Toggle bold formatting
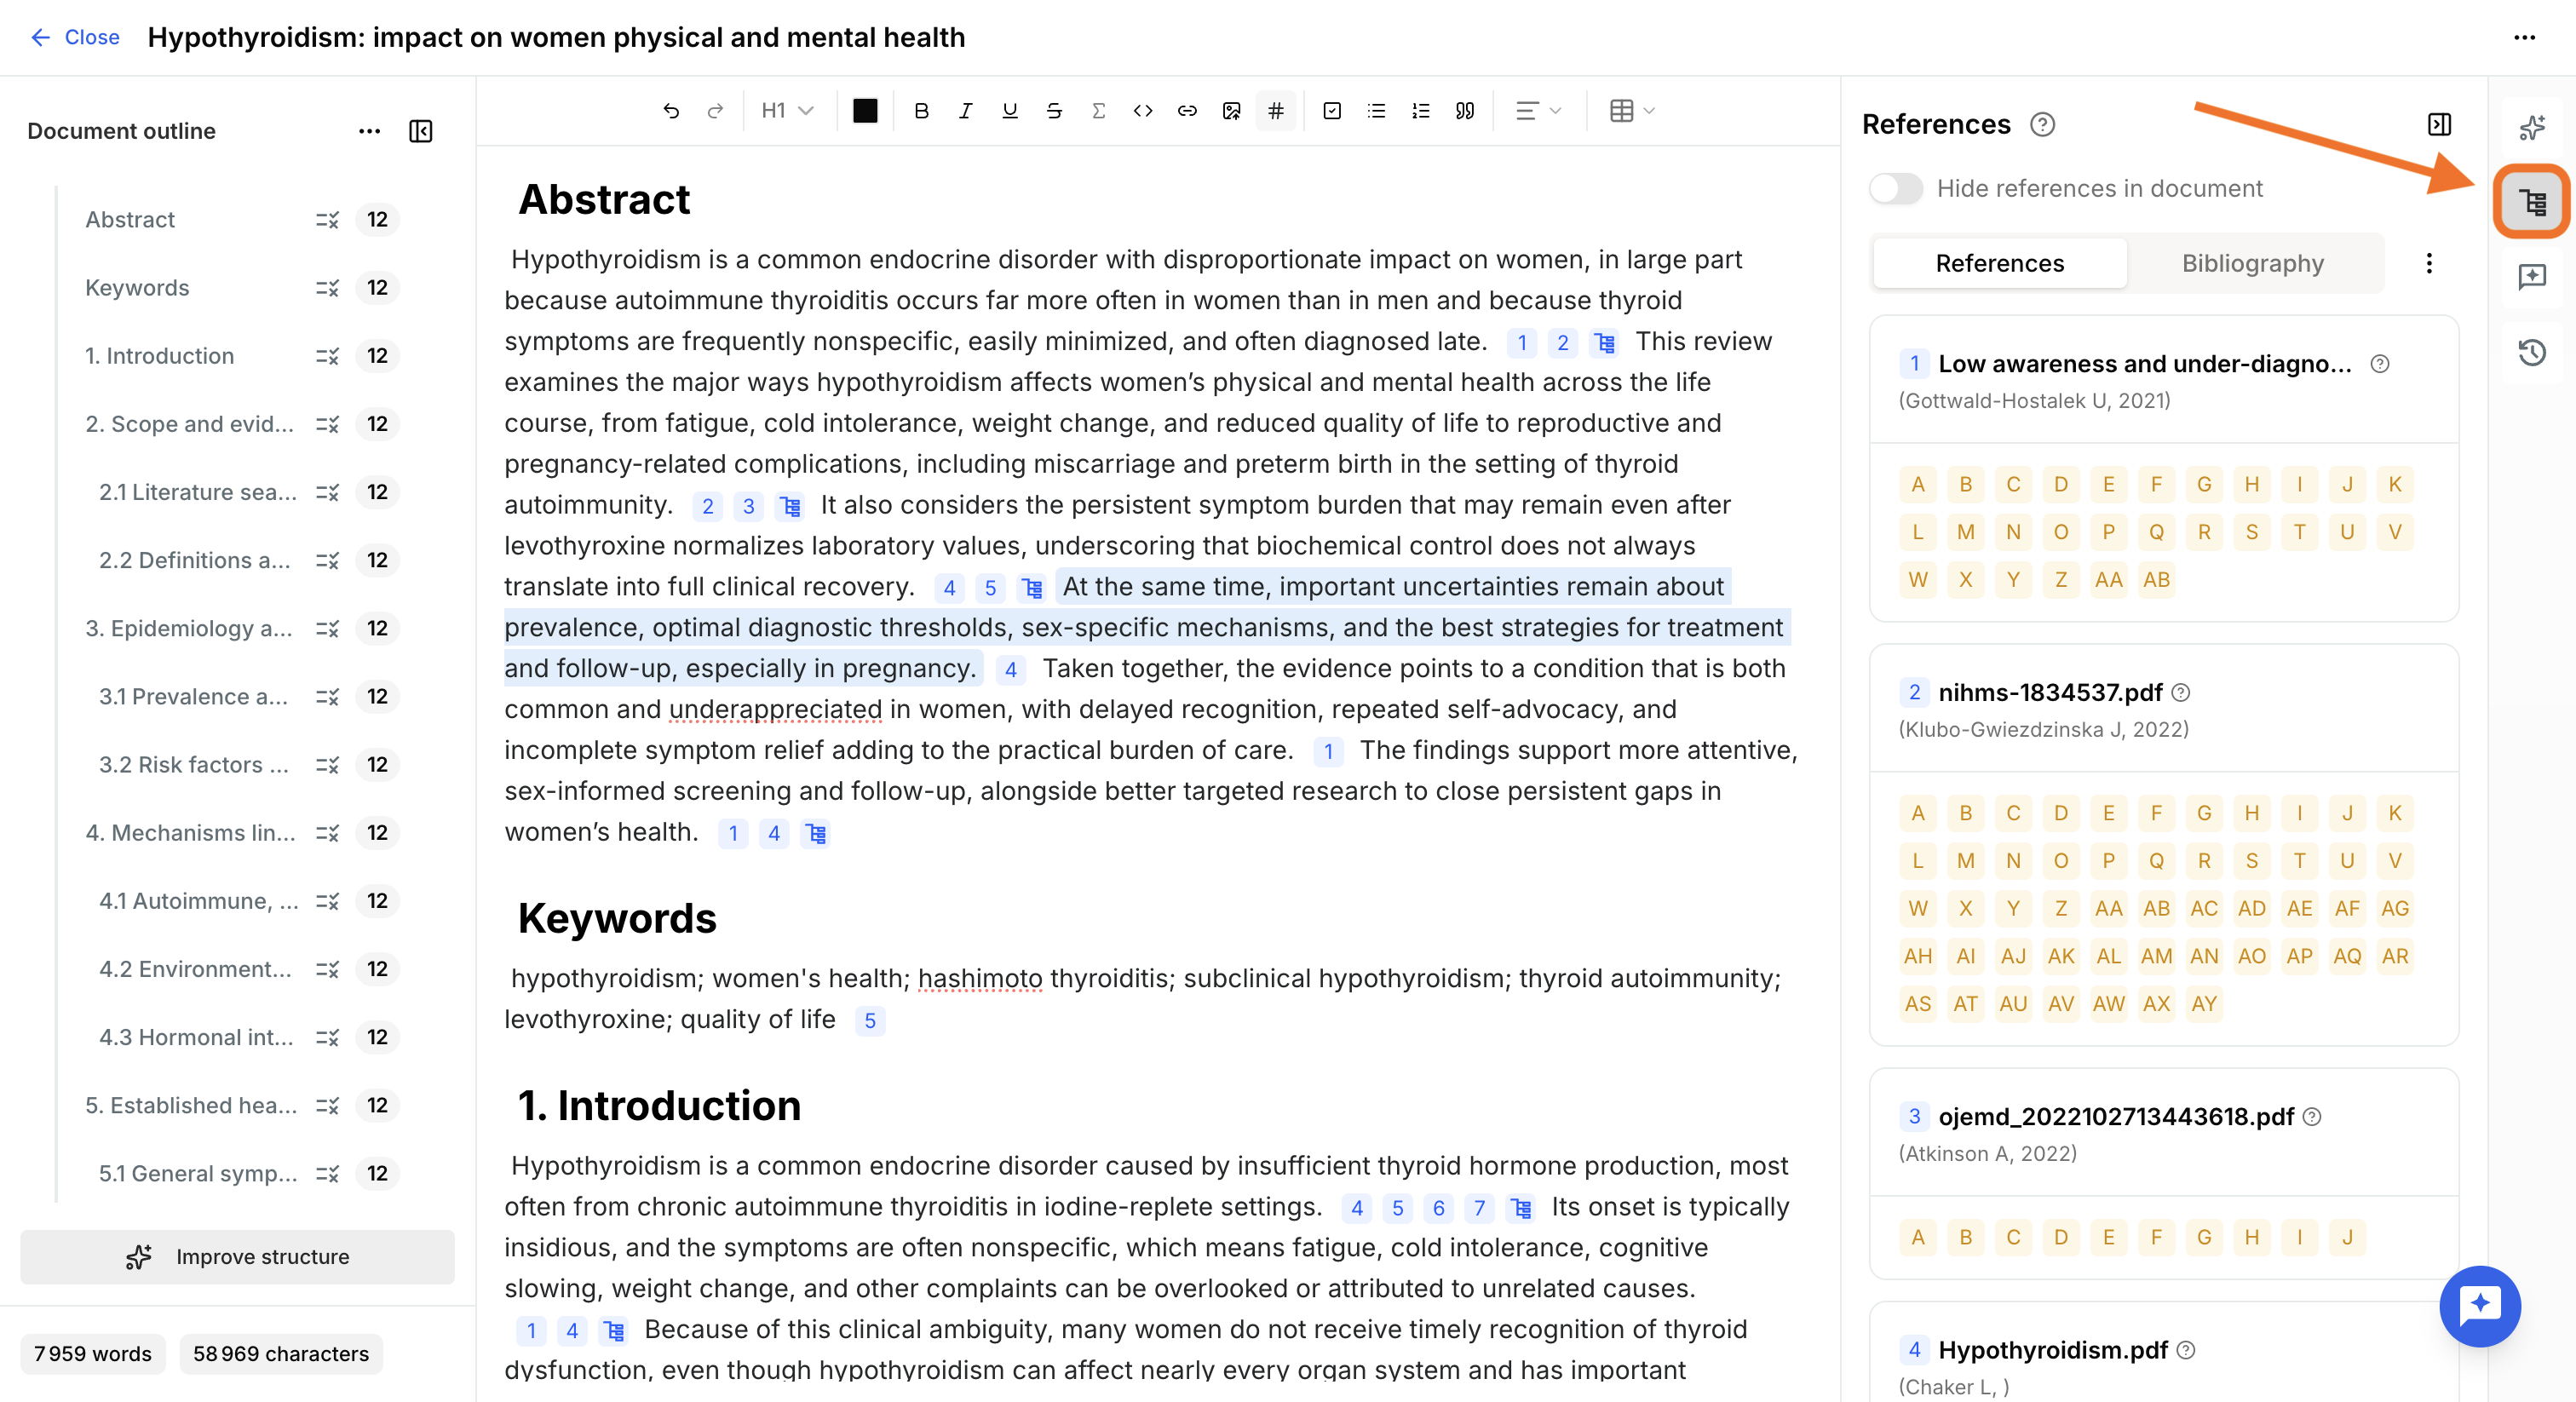Image resolution: width=2576 pixels, height=1402 pixels. point(921,111)
